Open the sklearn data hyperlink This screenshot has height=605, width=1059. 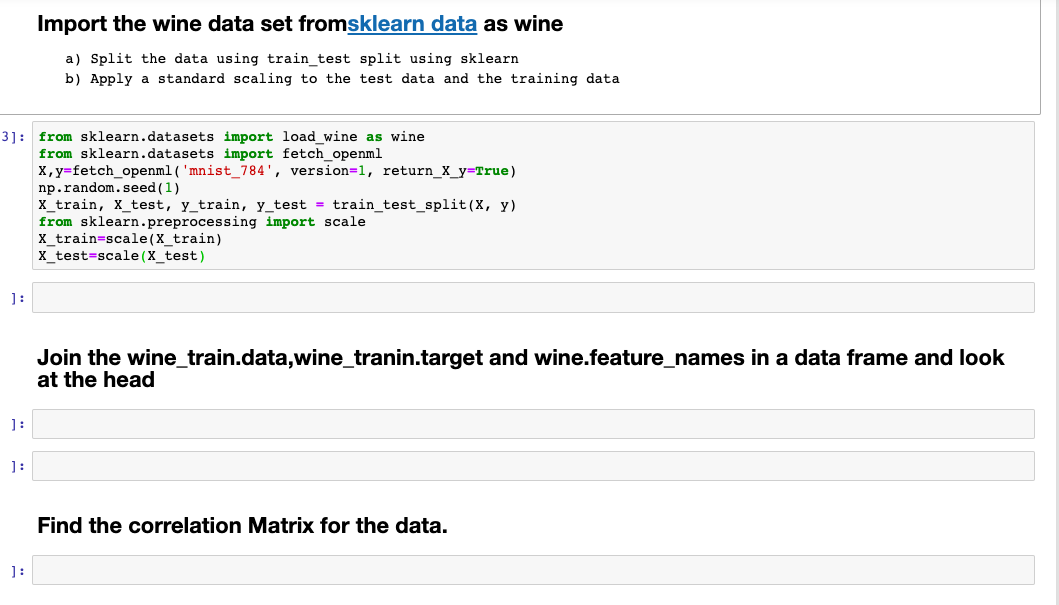click(412, 24)
